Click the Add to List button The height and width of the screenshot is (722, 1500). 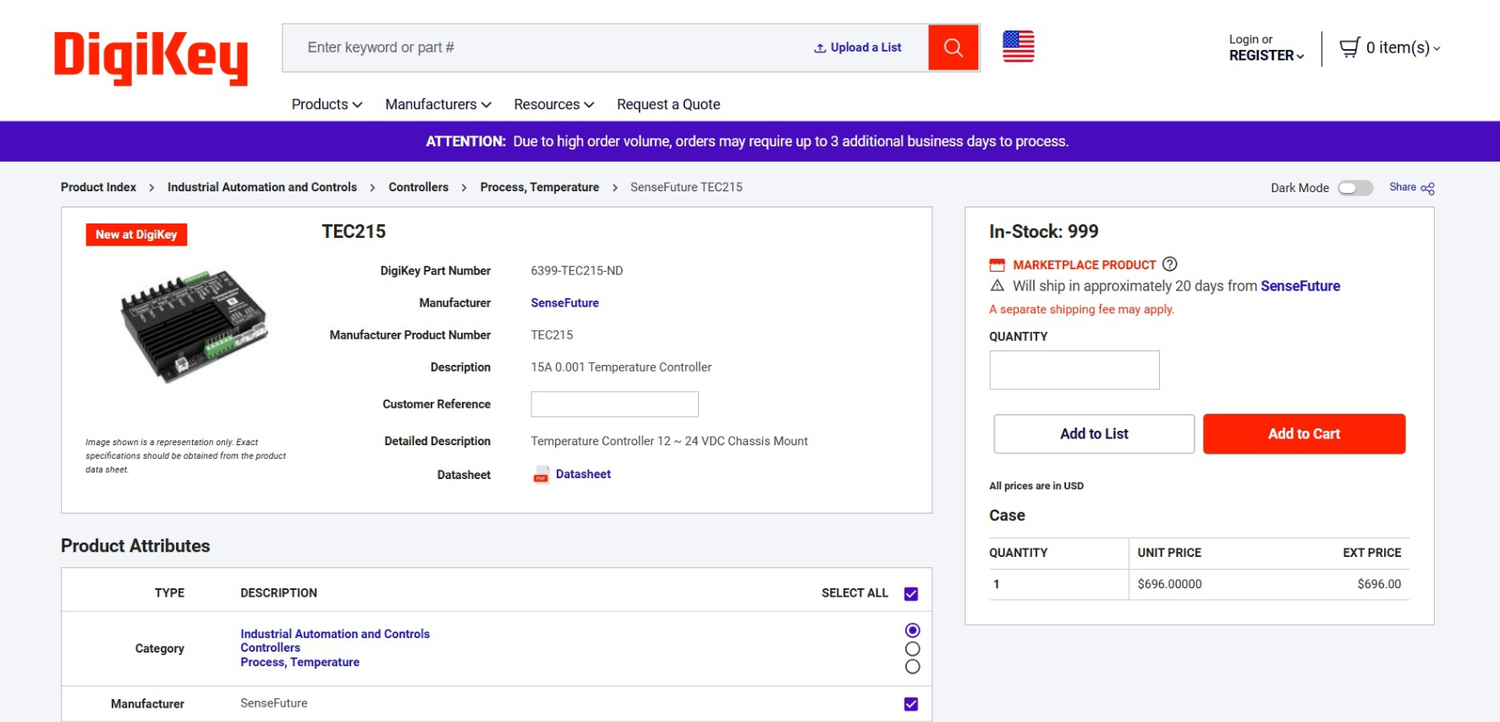pyautogui.click(x=1094, y=434)
